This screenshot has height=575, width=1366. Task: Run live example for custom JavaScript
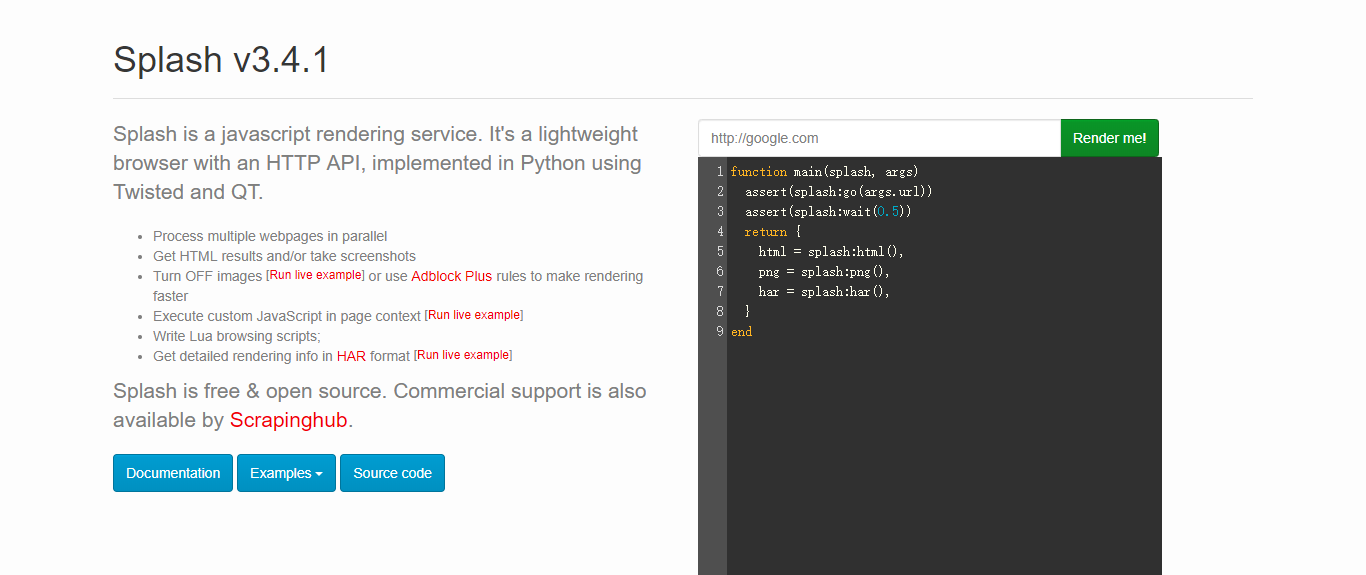pos(474,315)
